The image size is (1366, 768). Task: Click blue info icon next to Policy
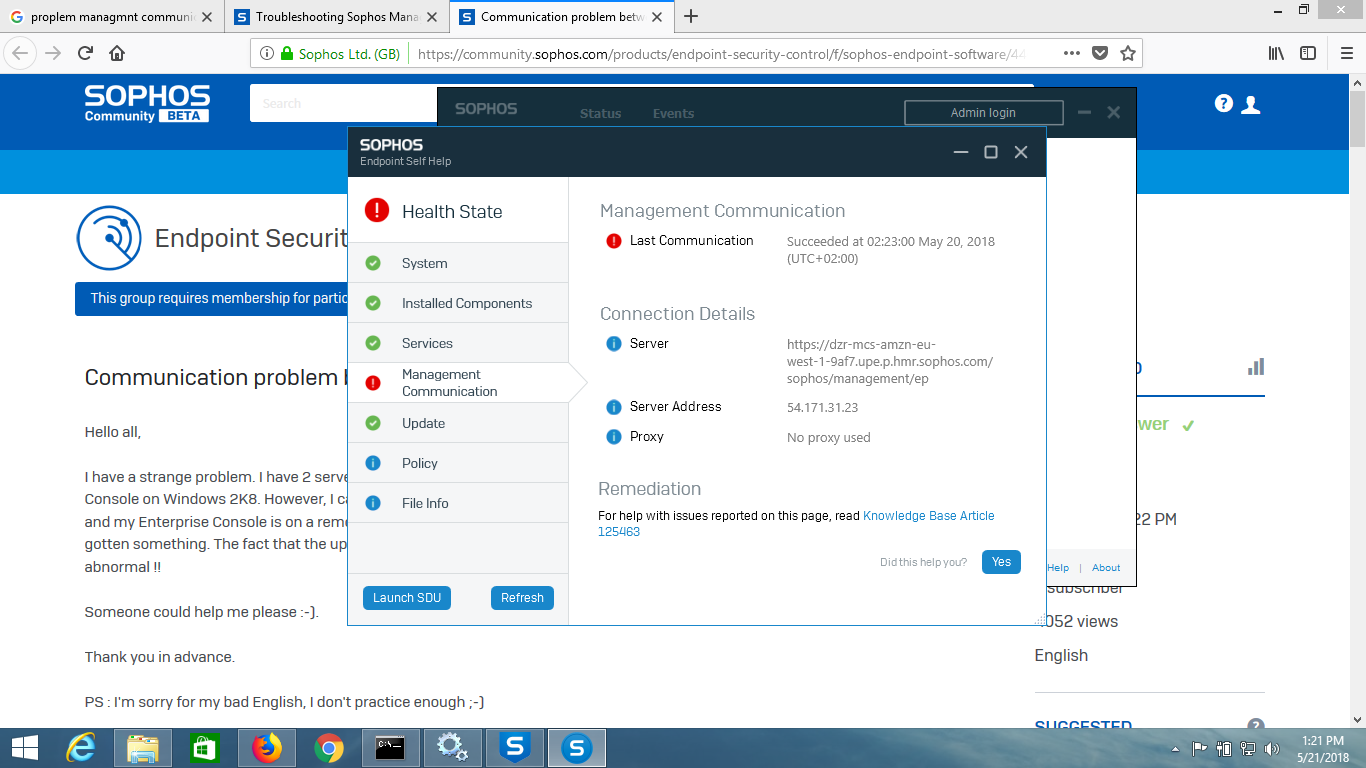tap(373, 463)
